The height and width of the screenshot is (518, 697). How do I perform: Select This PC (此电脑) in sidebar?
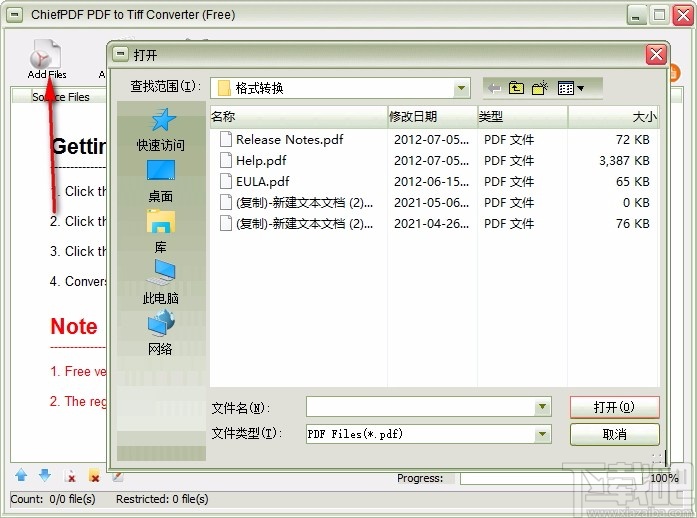pos(161,283)
